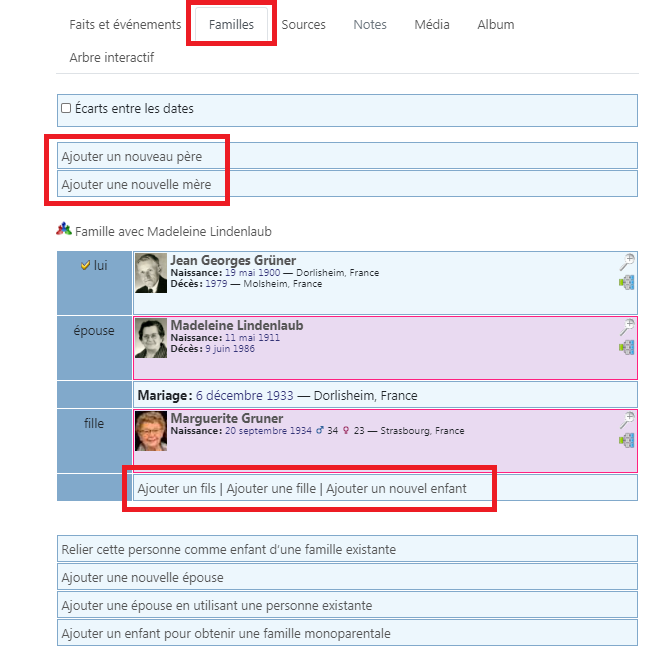Click Relier cette personne comme enfant link
The image size is (658, 656).
pos(228,549)
